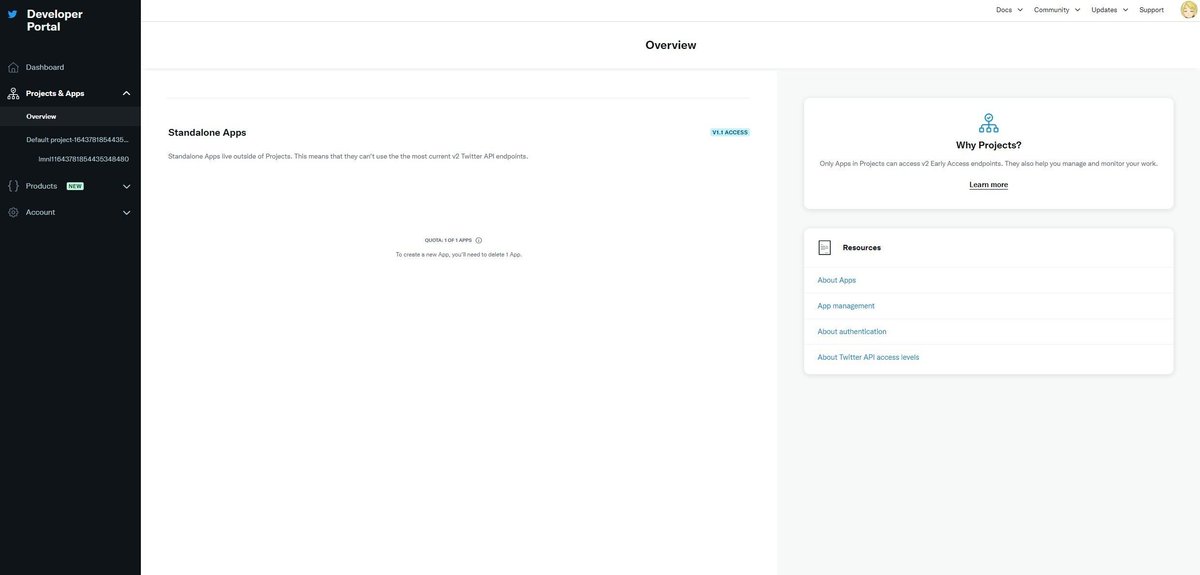Viewport: 1200px width, 575px height.
Task: Select Overview in the sidebar
Action: (x=41, y=116)
